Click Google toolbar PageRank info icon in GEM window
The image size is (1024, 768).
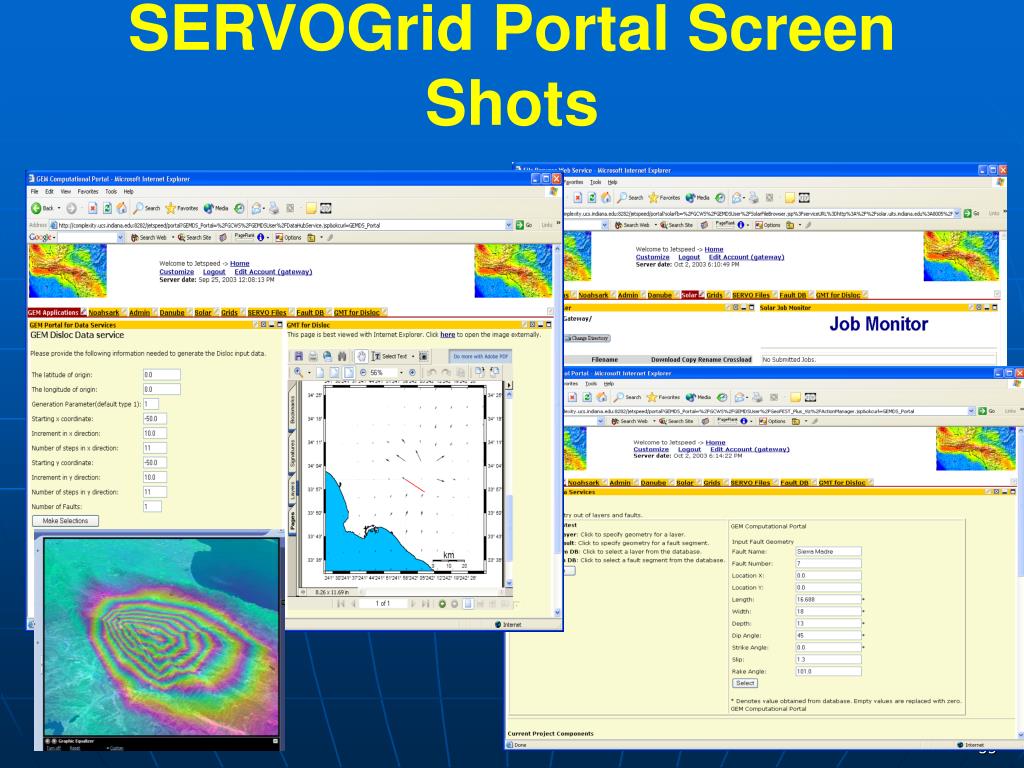261,237
